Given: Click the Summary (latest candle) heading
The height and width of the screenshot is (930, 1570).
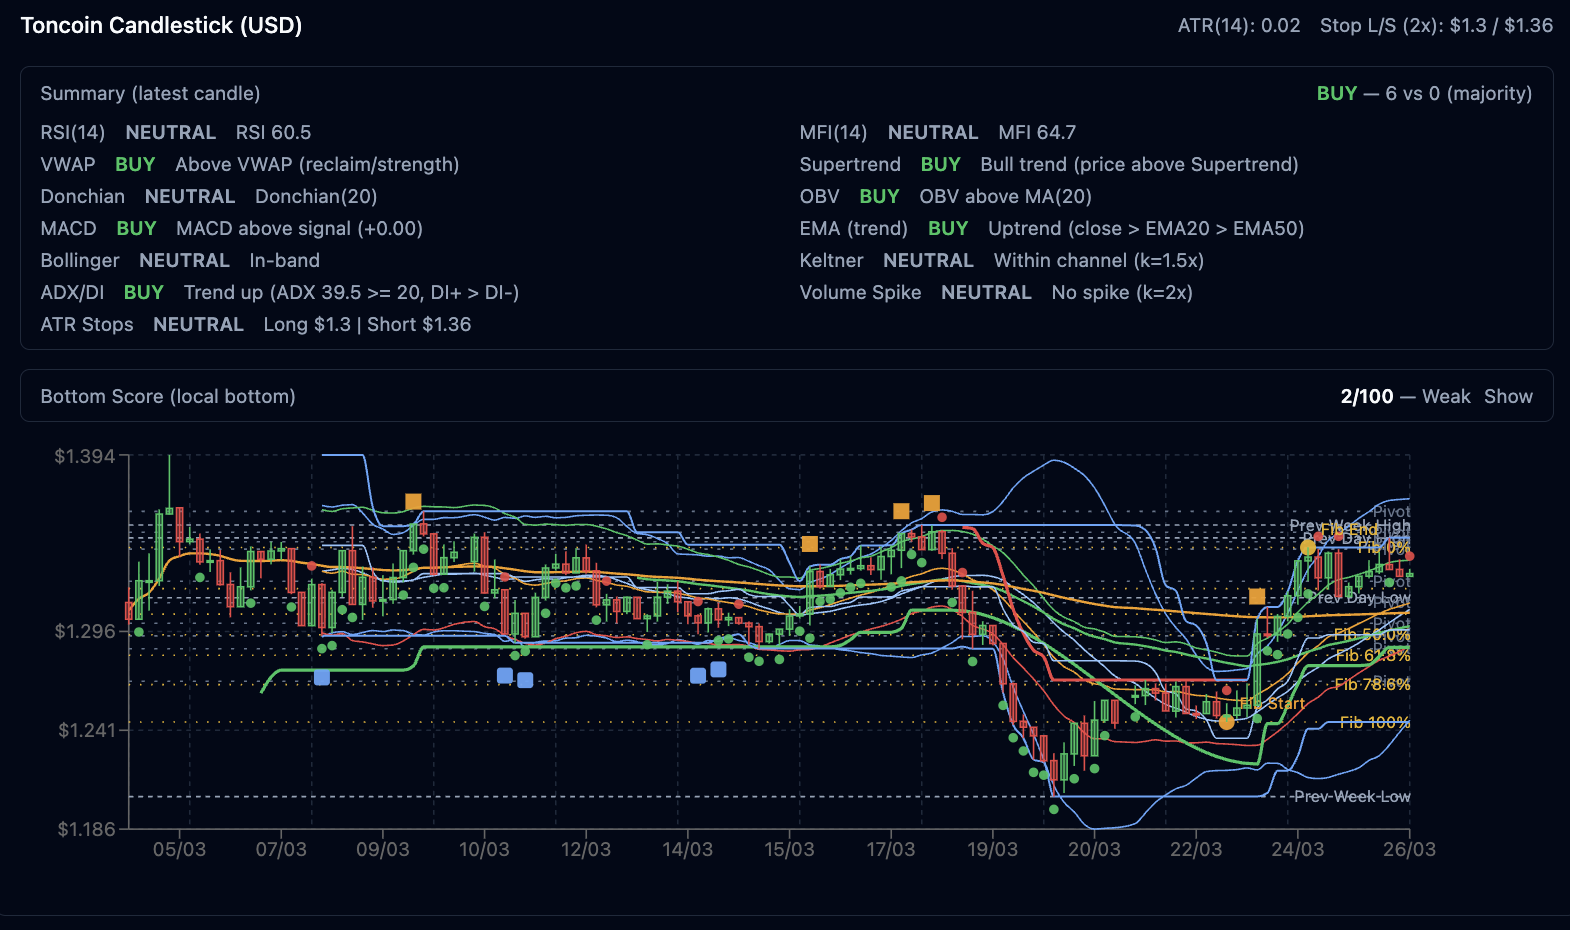Looking at the screenshot, I should pos(150,93).
